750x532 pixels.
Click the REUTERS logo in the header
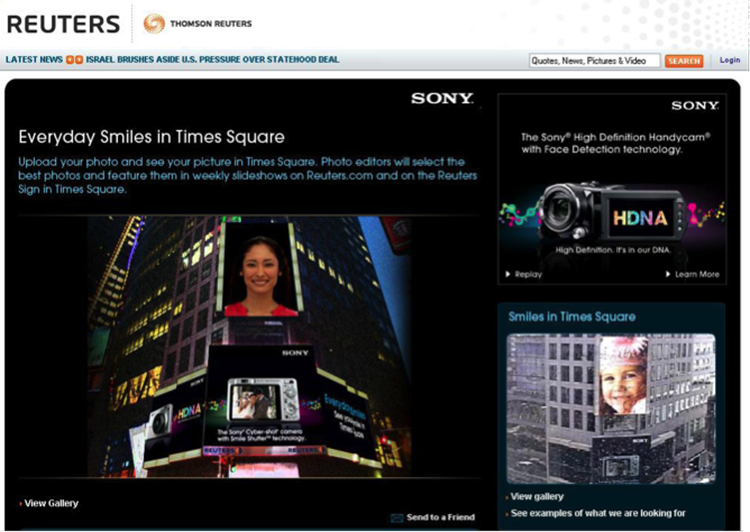pos(63,24)
